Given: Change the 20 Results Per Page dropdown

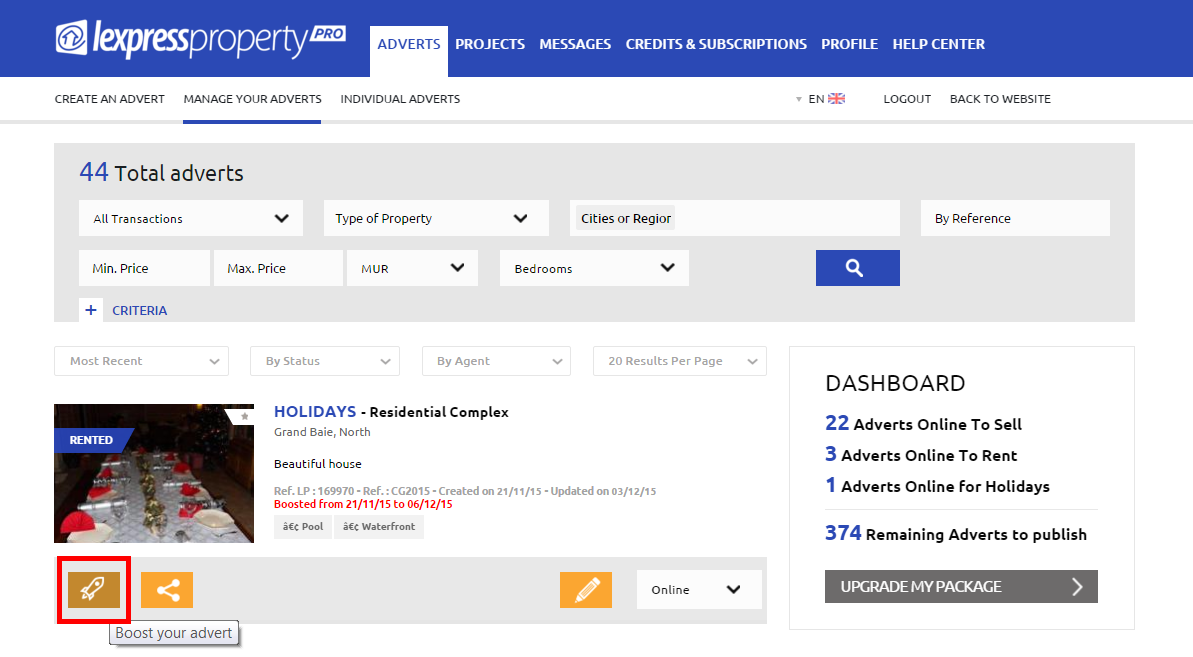Looking at the screenshot, I should pos(679,361).
